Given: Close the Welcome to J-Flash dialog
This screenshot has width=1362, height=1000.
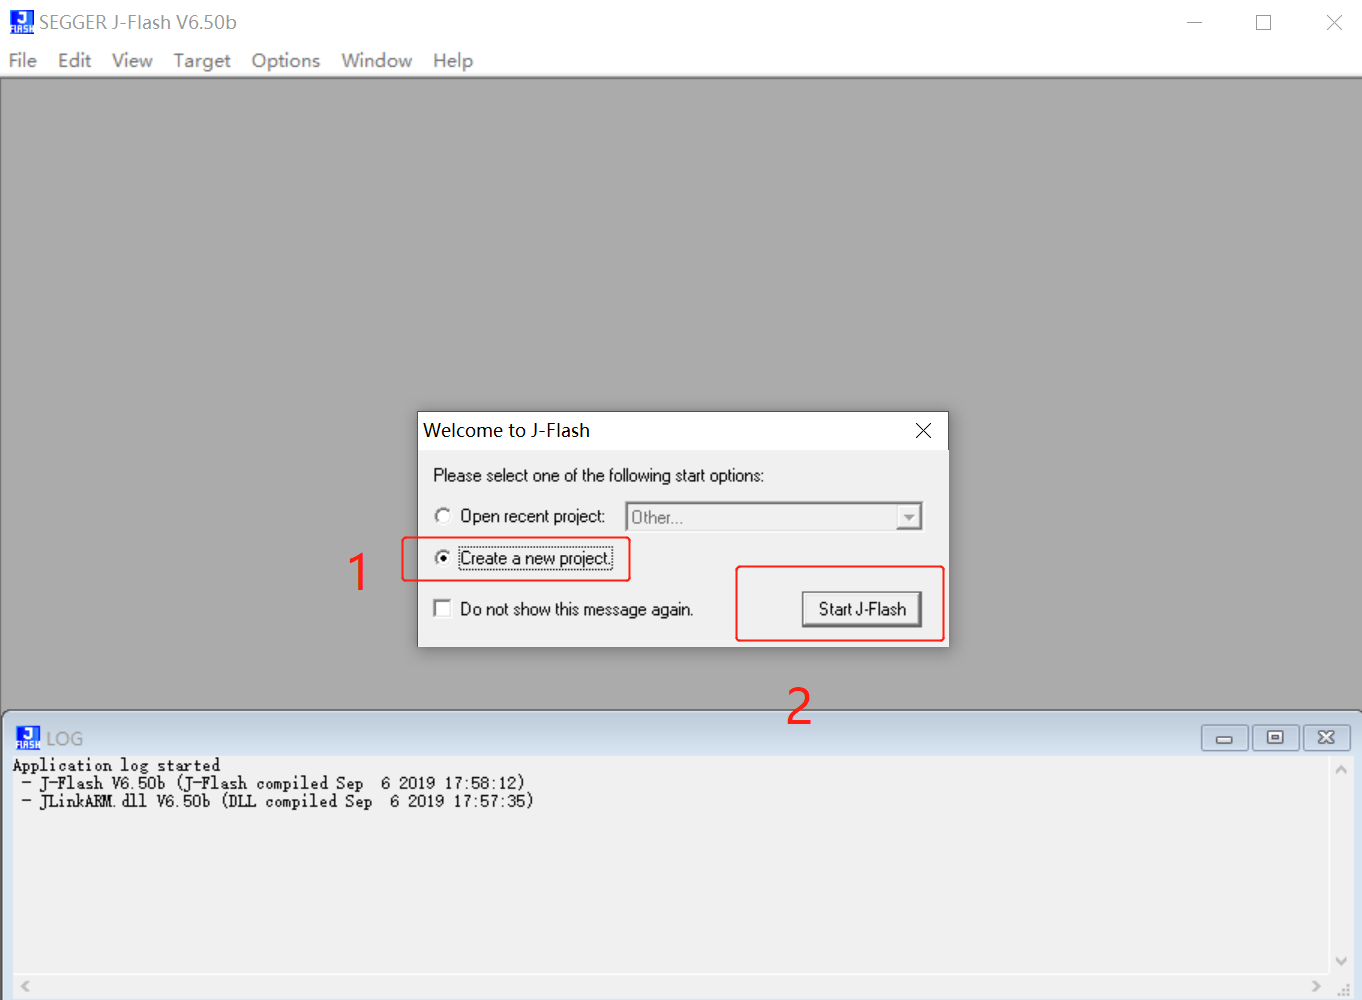Looking at the screenshot, I should [x=923, y=430].
